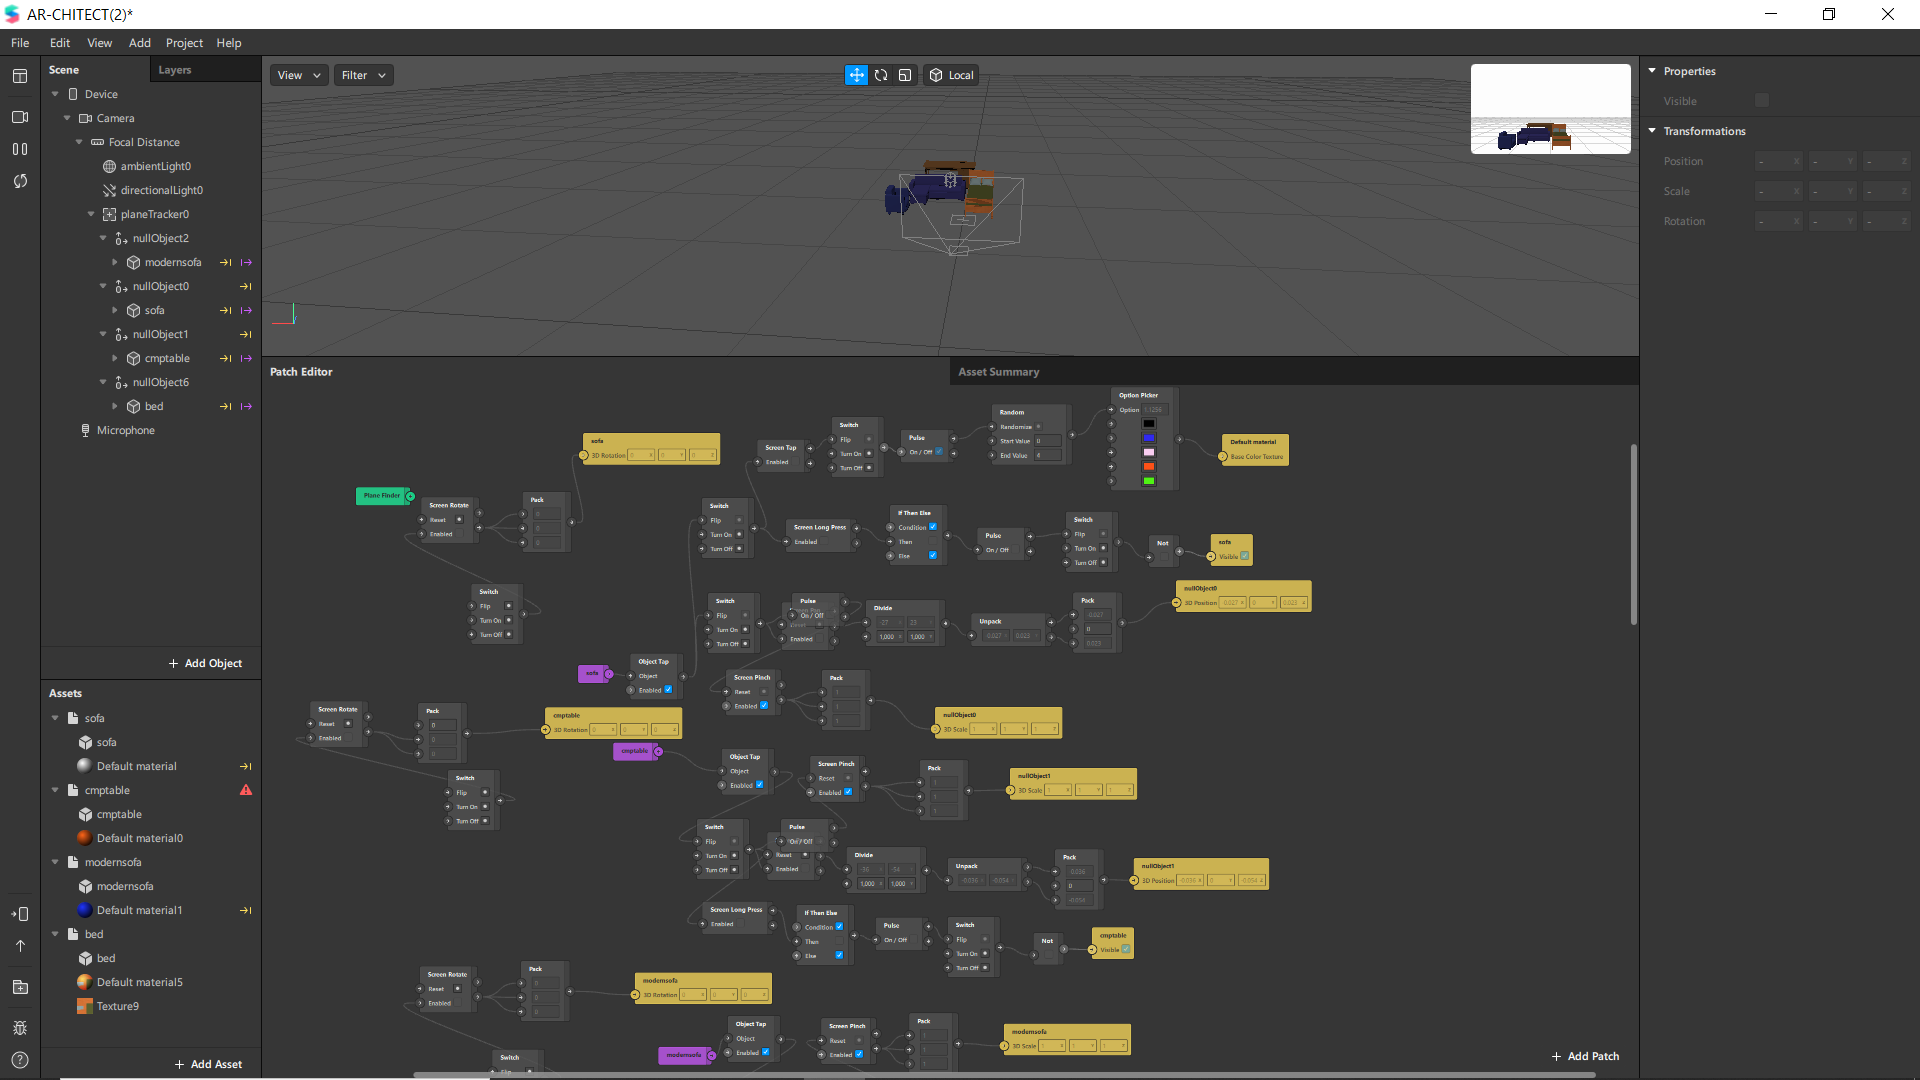This screenshot has height=1080, width=1920.
Task: Open the Filter dropdown in viewport
Action: 363,75
